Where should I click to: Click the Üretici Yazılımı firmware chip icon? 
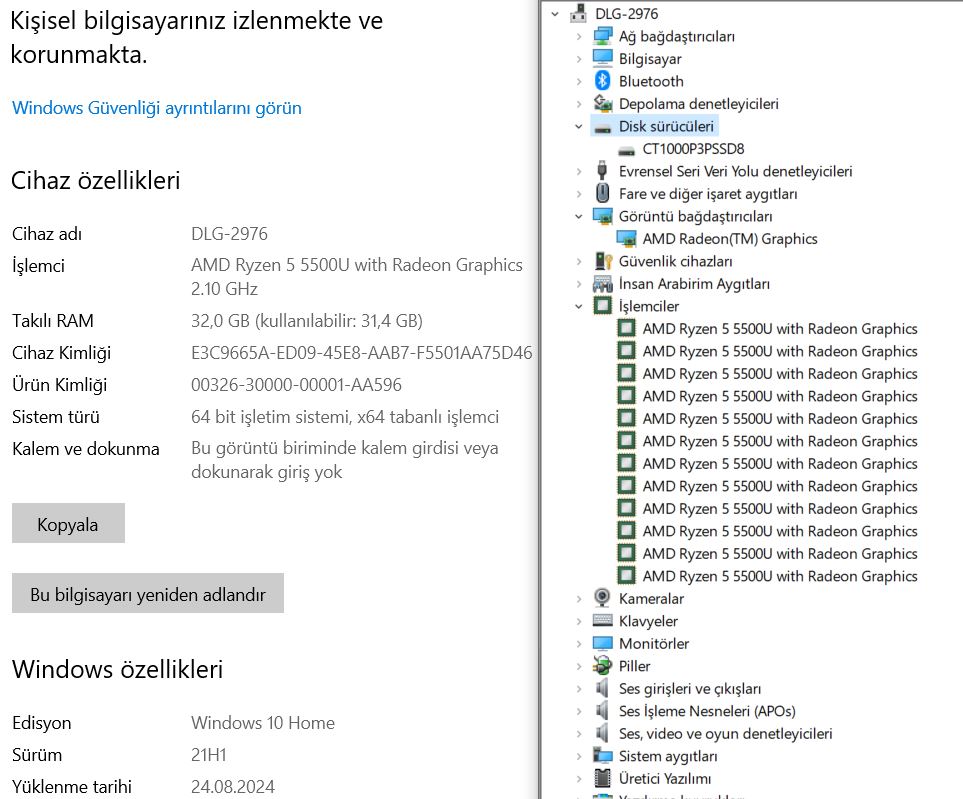coord(602,778)
